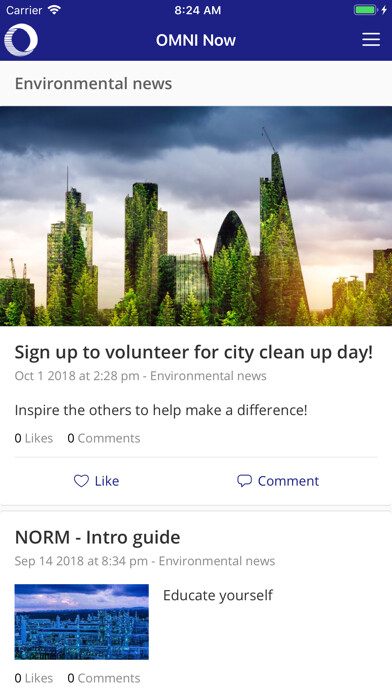The height and width of the screenshot is (696, 392).
Task: View 0 Comments on clean up post
Action: [104, 438]
